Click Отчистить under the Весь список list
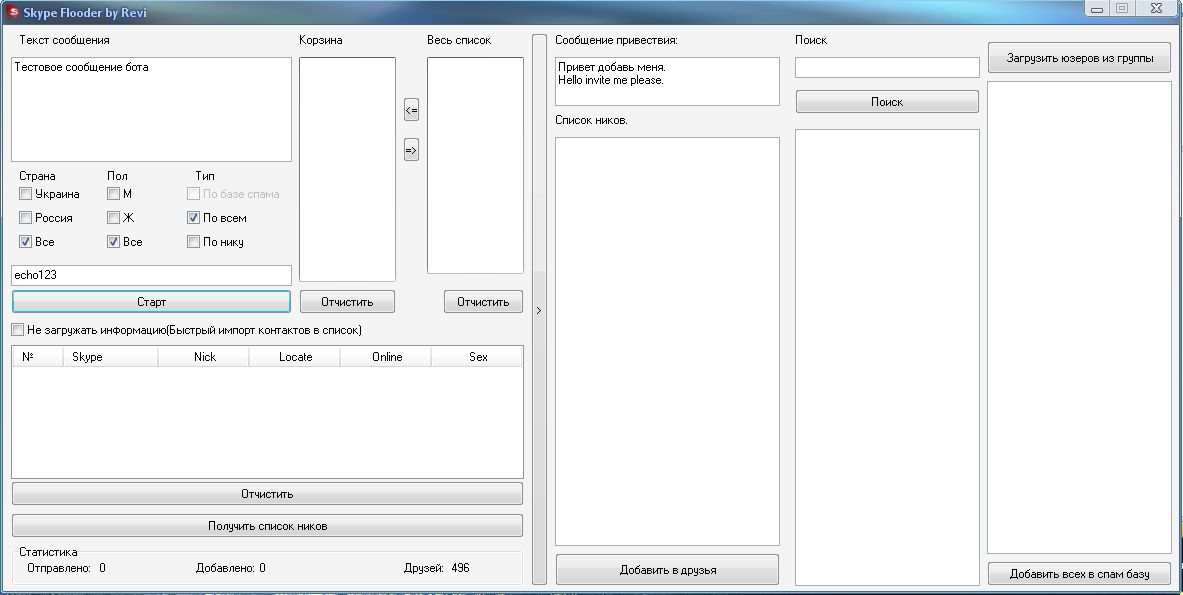1183x595 pixels. [483, 302]
